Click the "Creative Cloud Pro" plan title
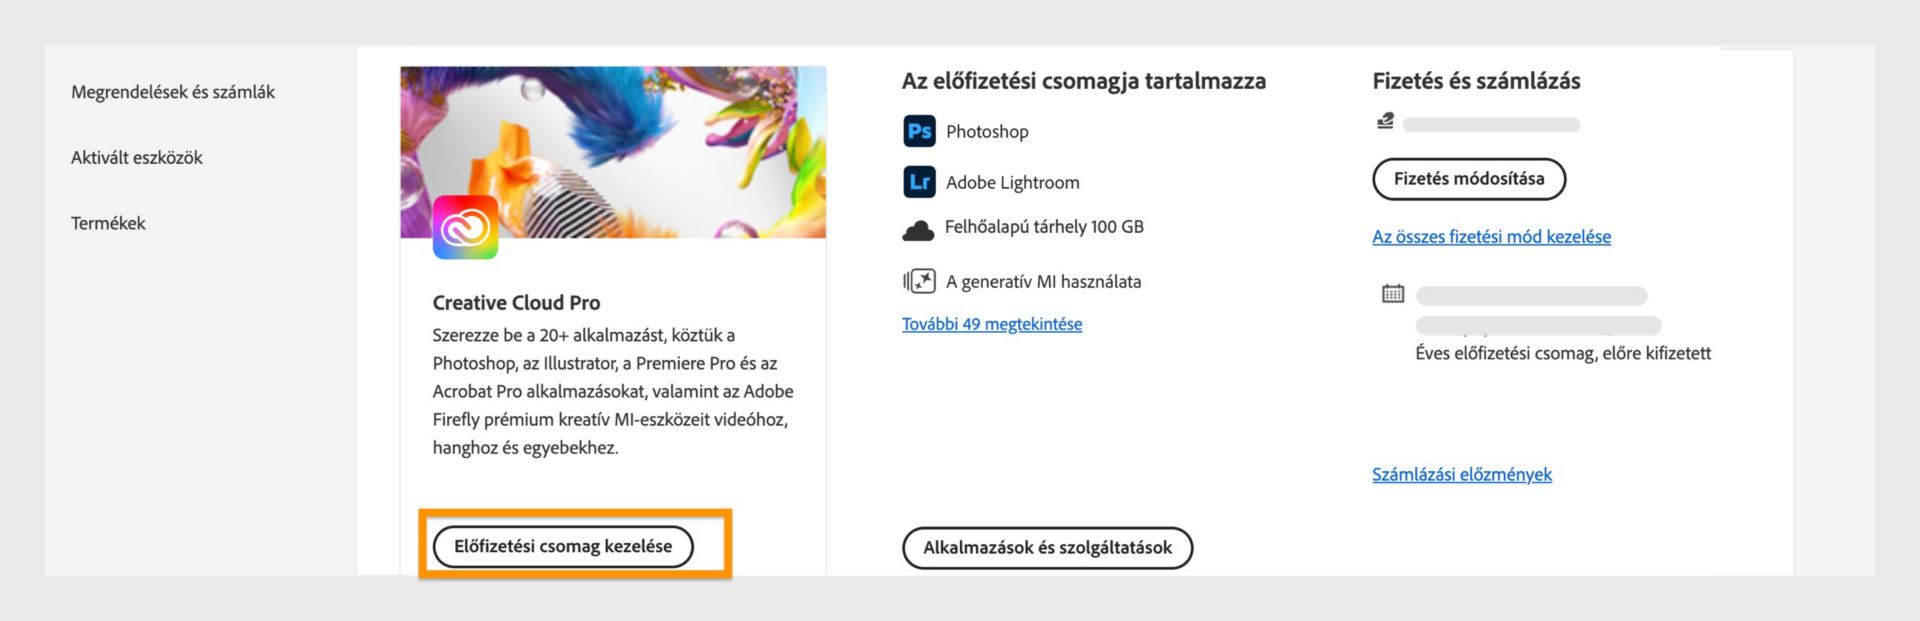This screenshot has width=1920, height=621. pos(516,302)
